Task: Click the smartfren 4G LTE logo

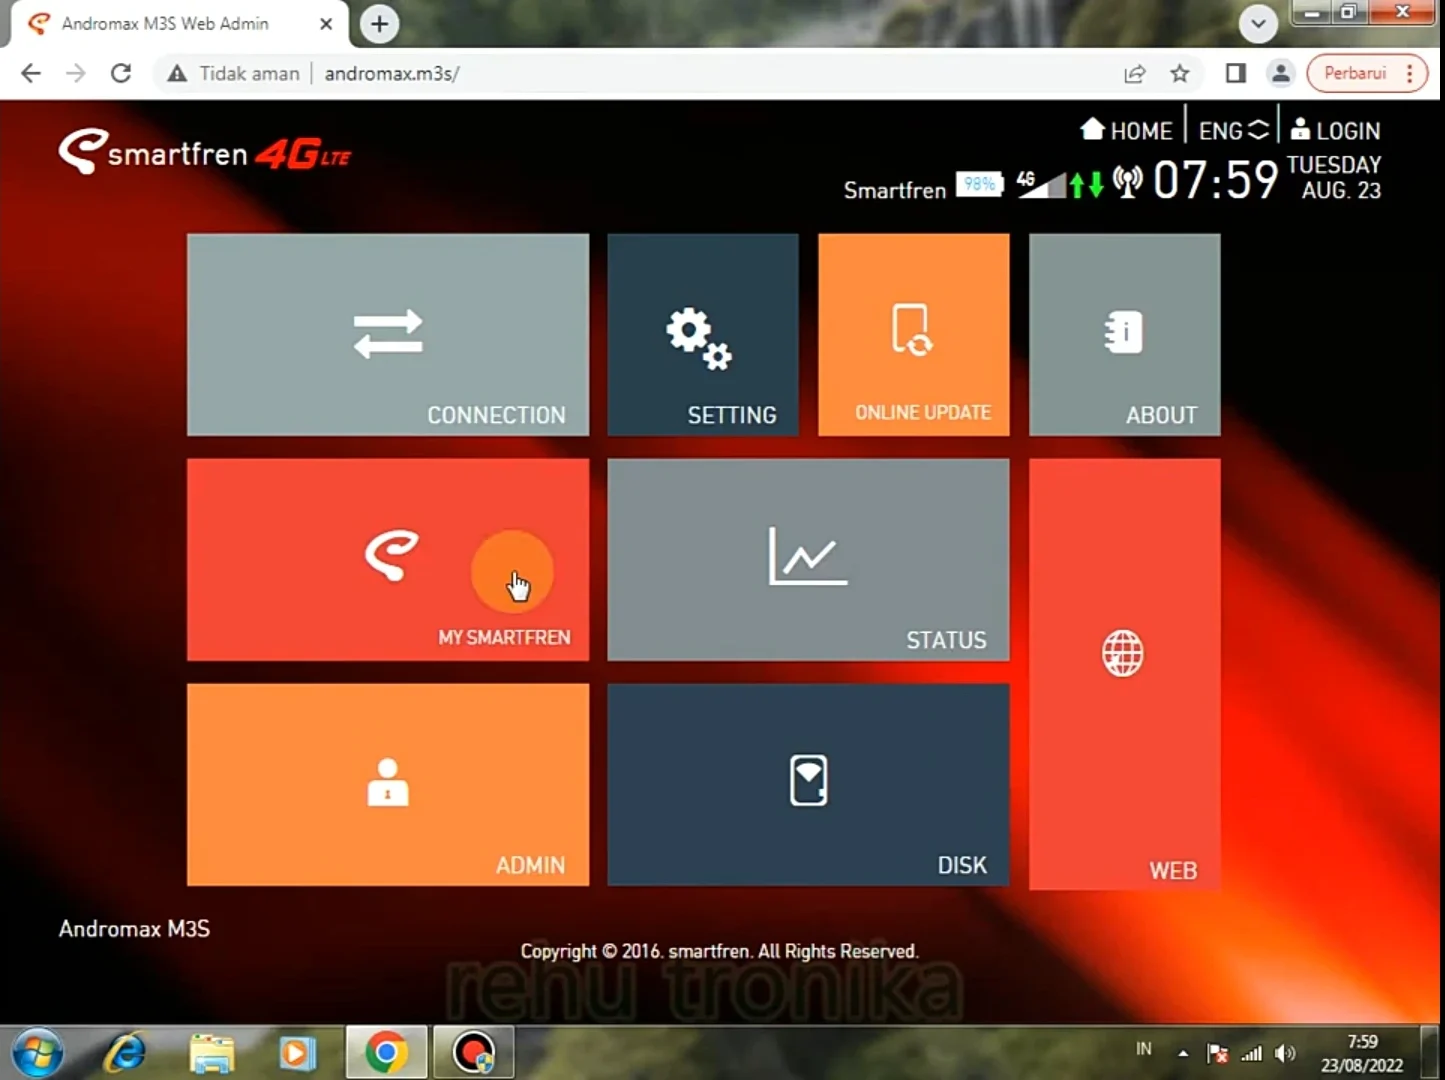Action: click(205, 152)
